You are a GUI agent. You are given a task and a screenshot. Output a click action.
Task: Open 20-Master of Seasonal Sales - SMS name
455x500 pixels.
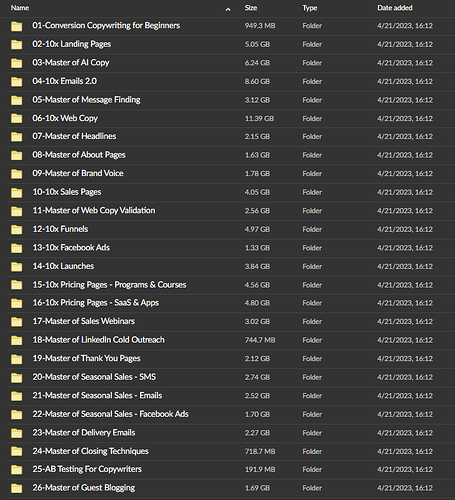click(94, 377)
